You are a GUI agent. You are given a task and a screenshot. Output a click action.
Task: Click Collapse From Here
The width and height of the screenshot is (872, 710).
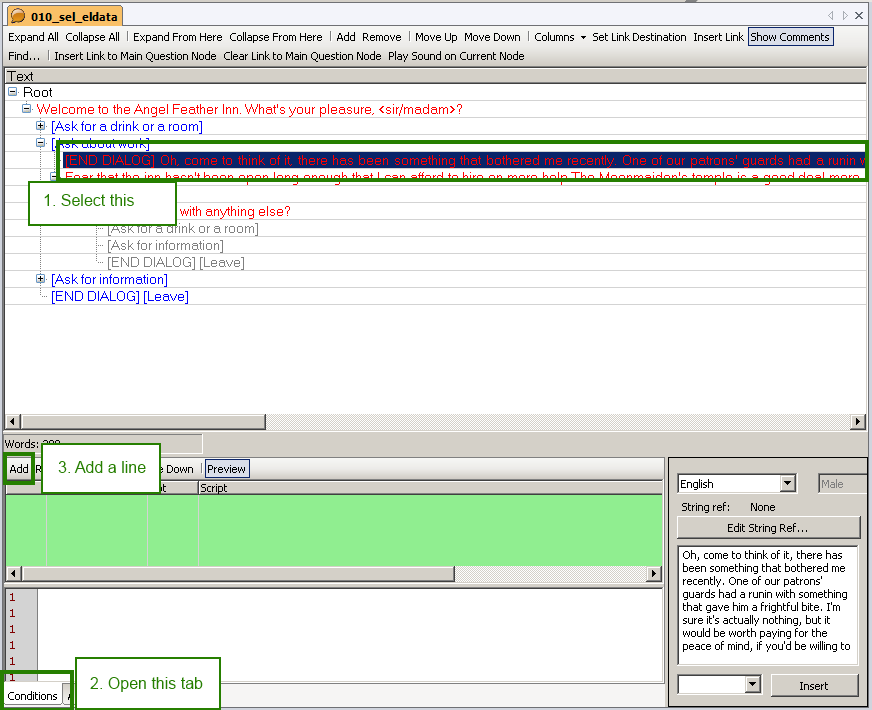[x=276, y=37]
